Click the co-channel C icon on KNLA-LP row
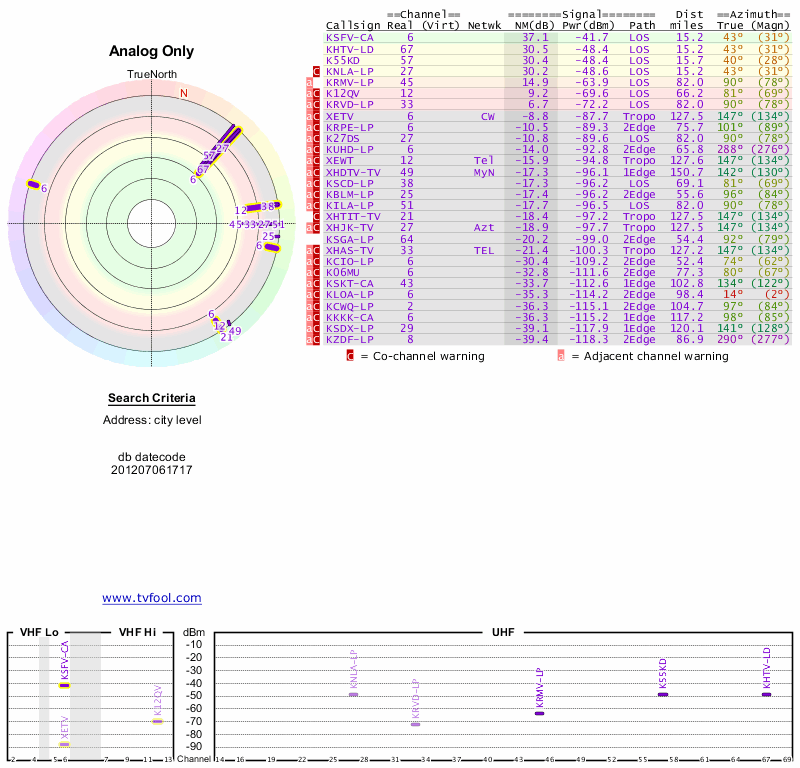Screen dimensions: 800x768 coord(316,71)
